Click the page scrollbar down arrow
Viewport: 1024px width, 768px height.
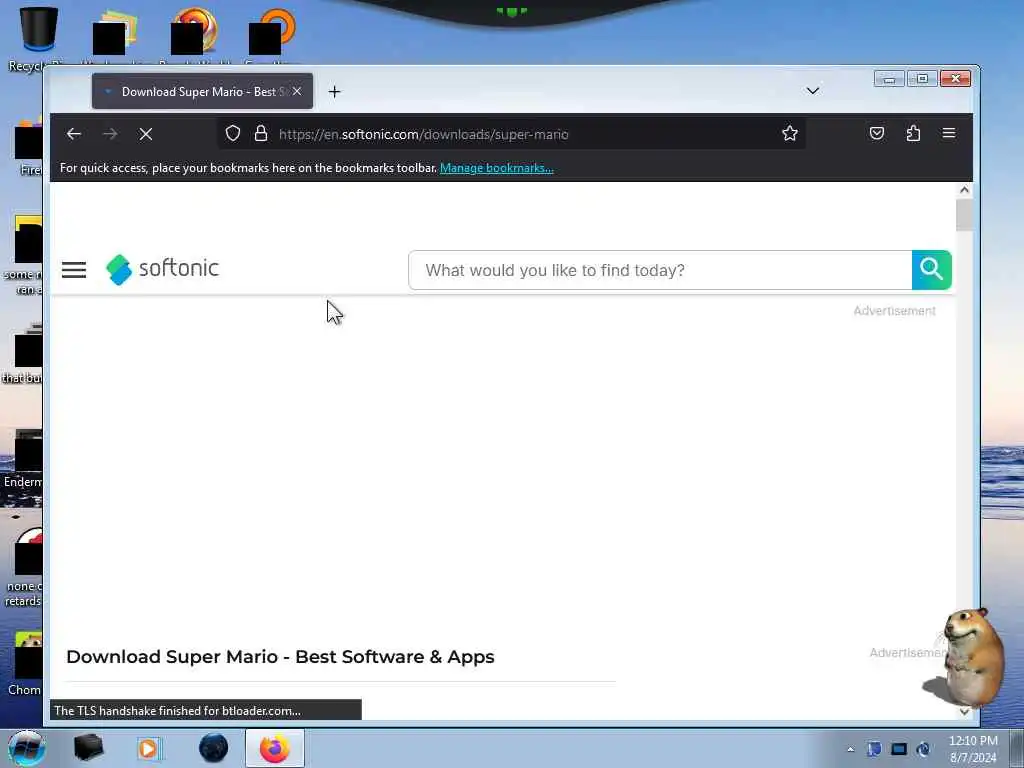(x=964, y=712)
